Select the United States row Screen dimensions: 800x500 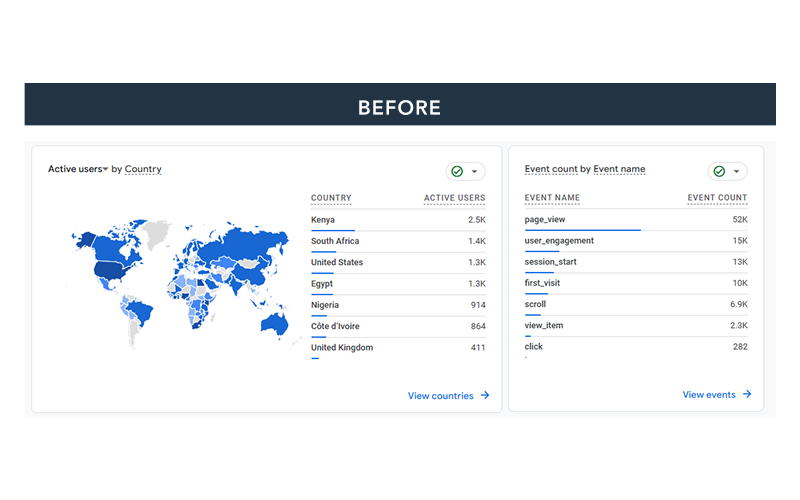(398, 262)
